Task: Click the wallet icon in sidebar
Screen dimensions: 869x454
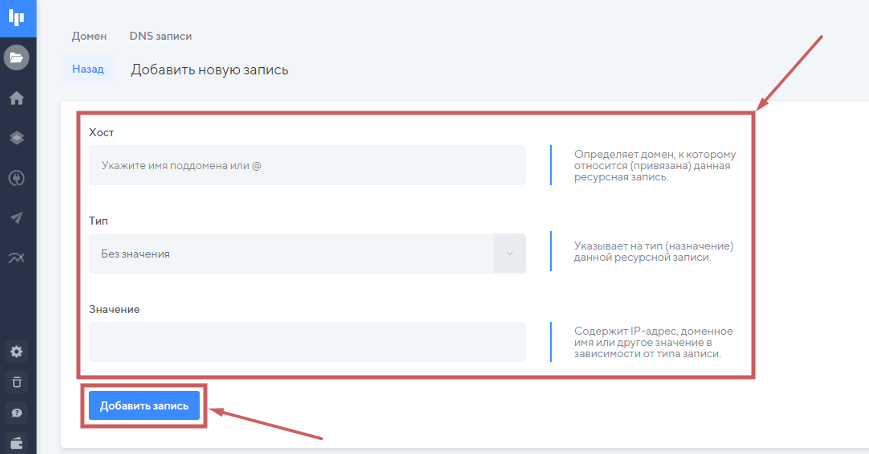Action: click(17, 442)
